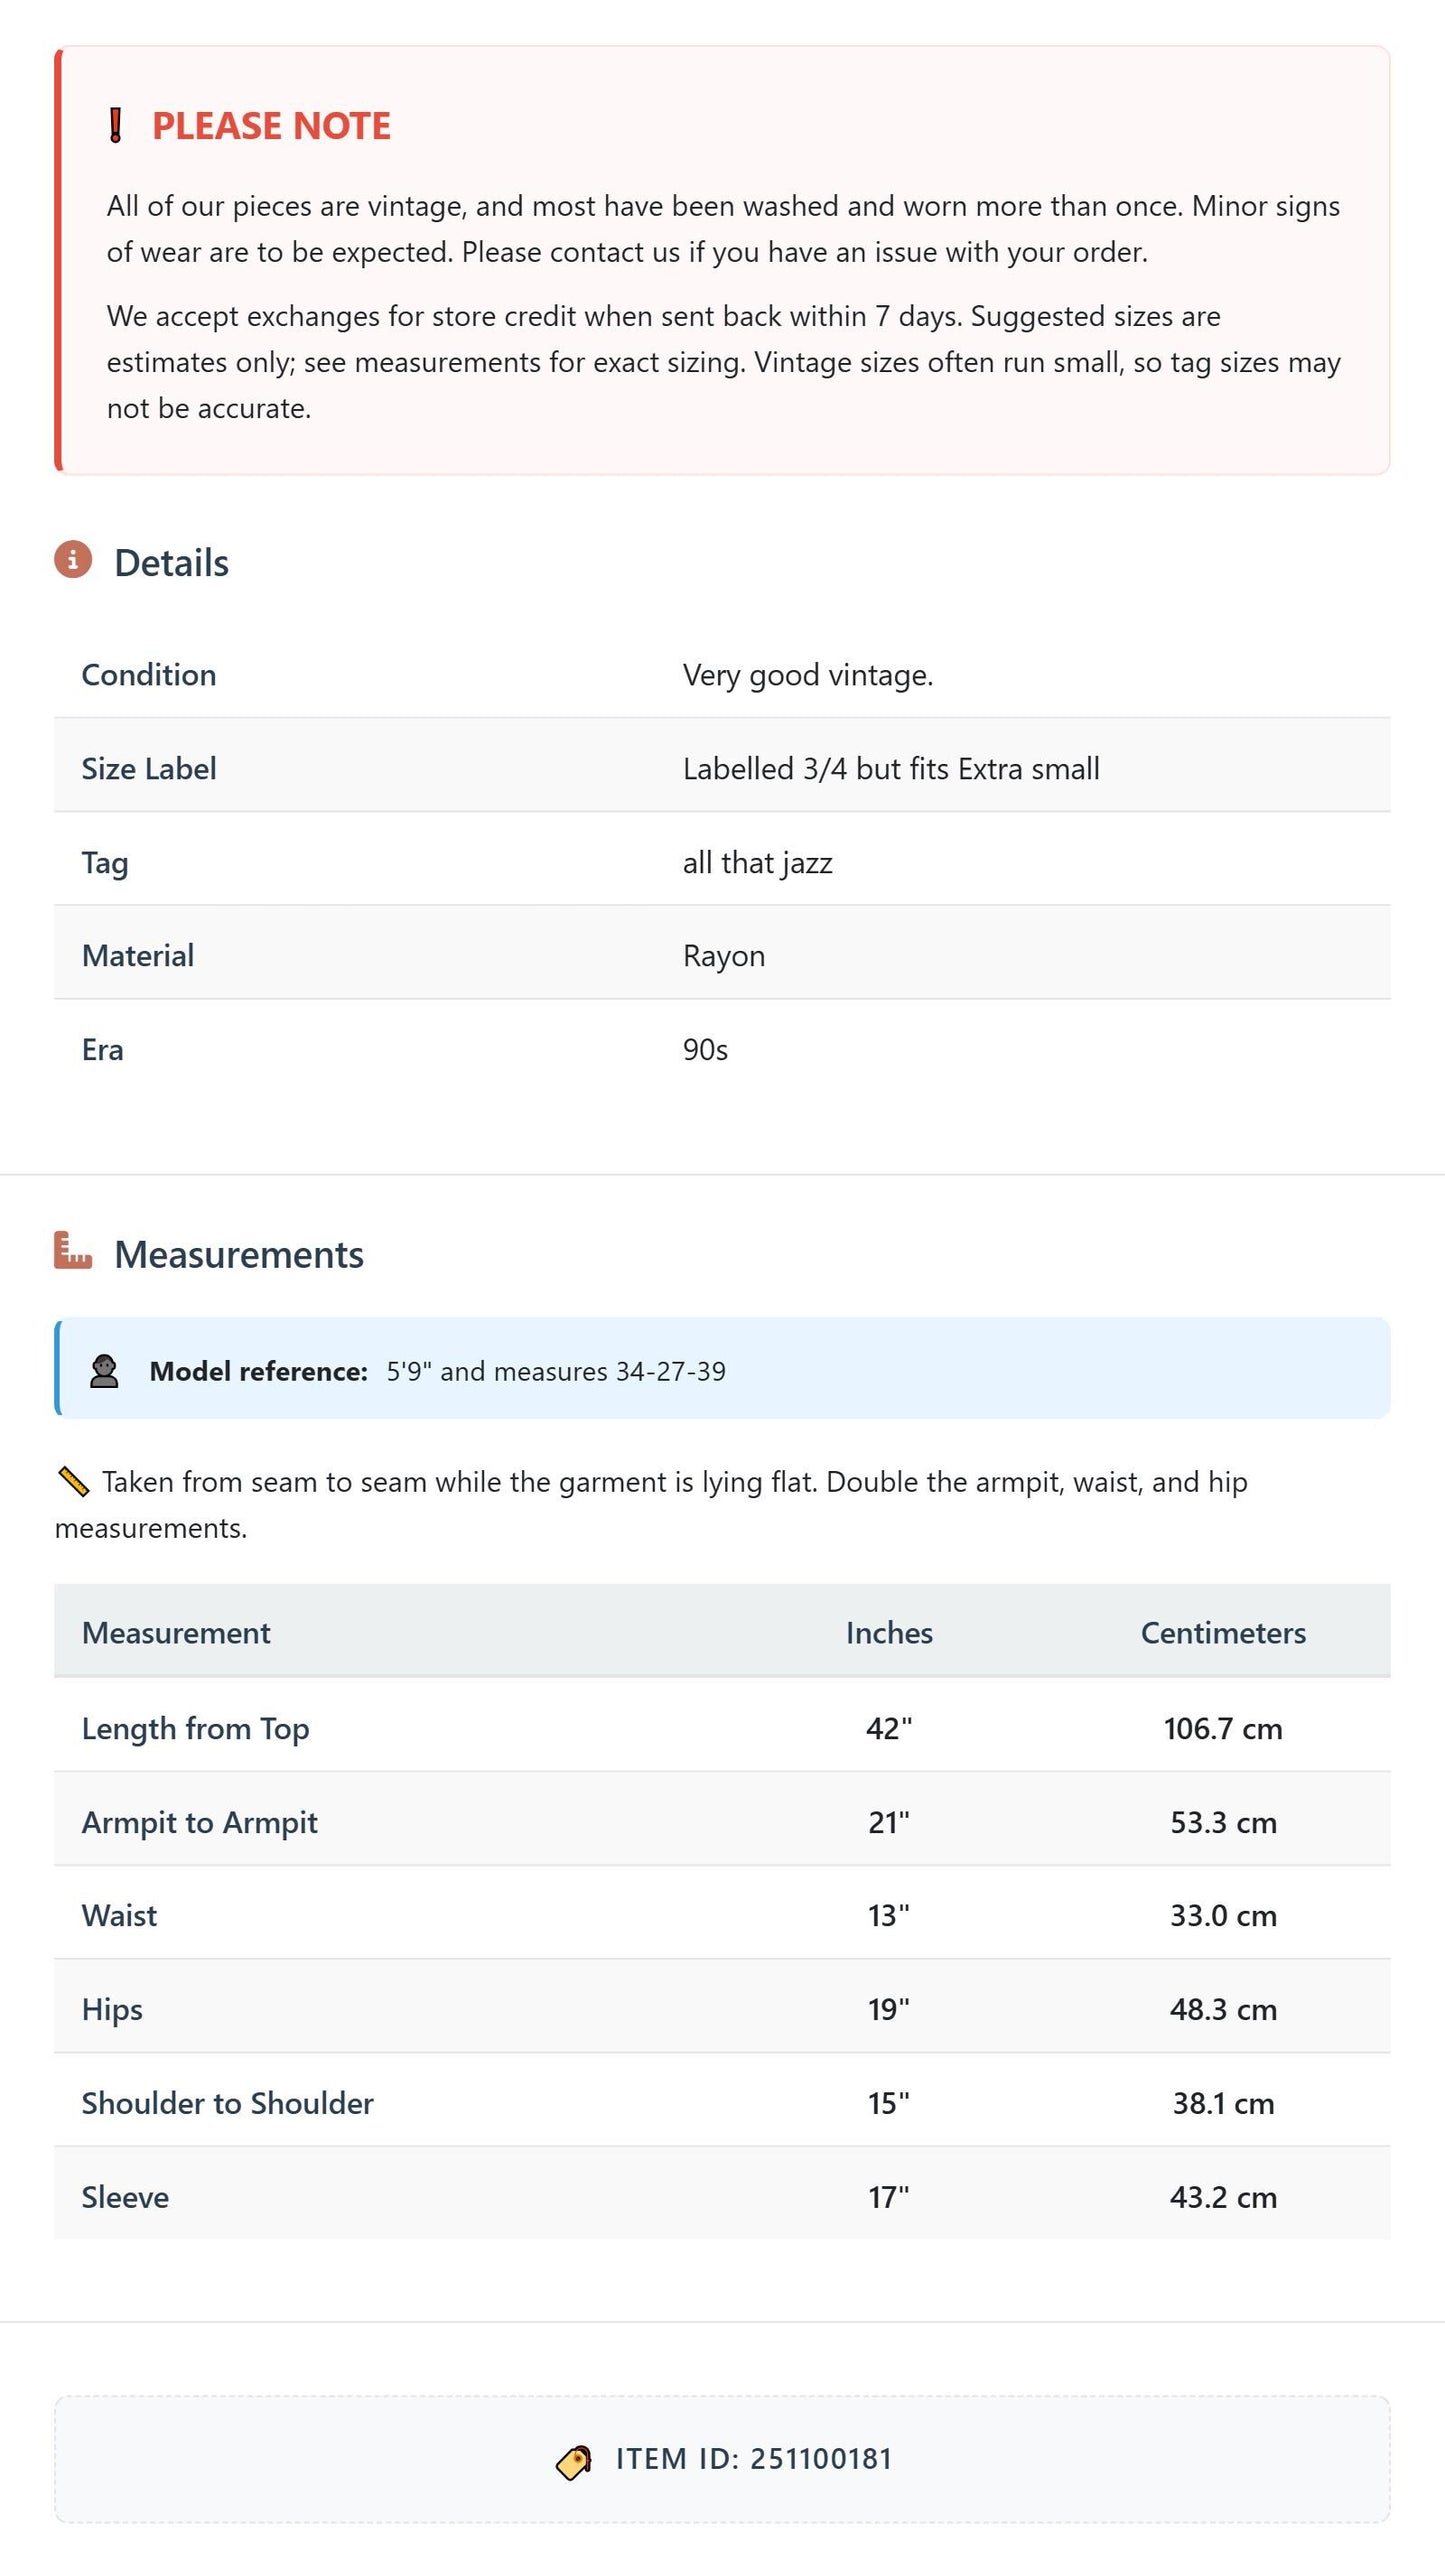Screen dimensions: 1445x2570
Task: Click the Measurement column header
Action: click(x=176, y=1633)
